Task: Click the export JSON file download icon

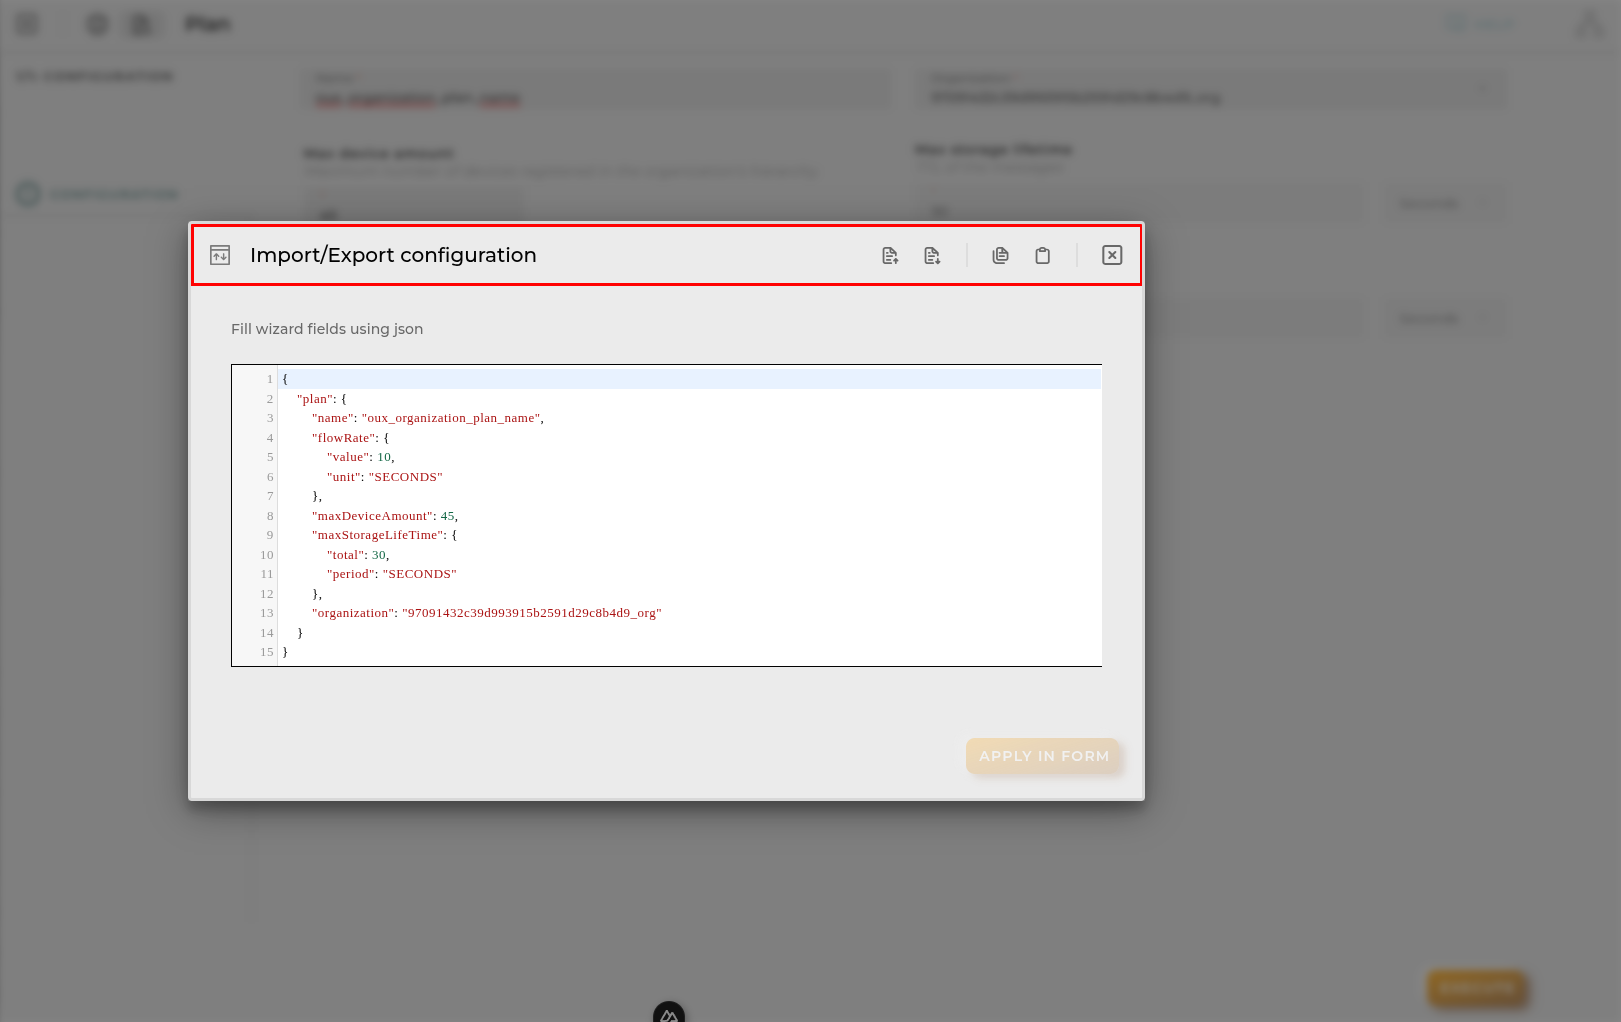Action: point(932,256)
